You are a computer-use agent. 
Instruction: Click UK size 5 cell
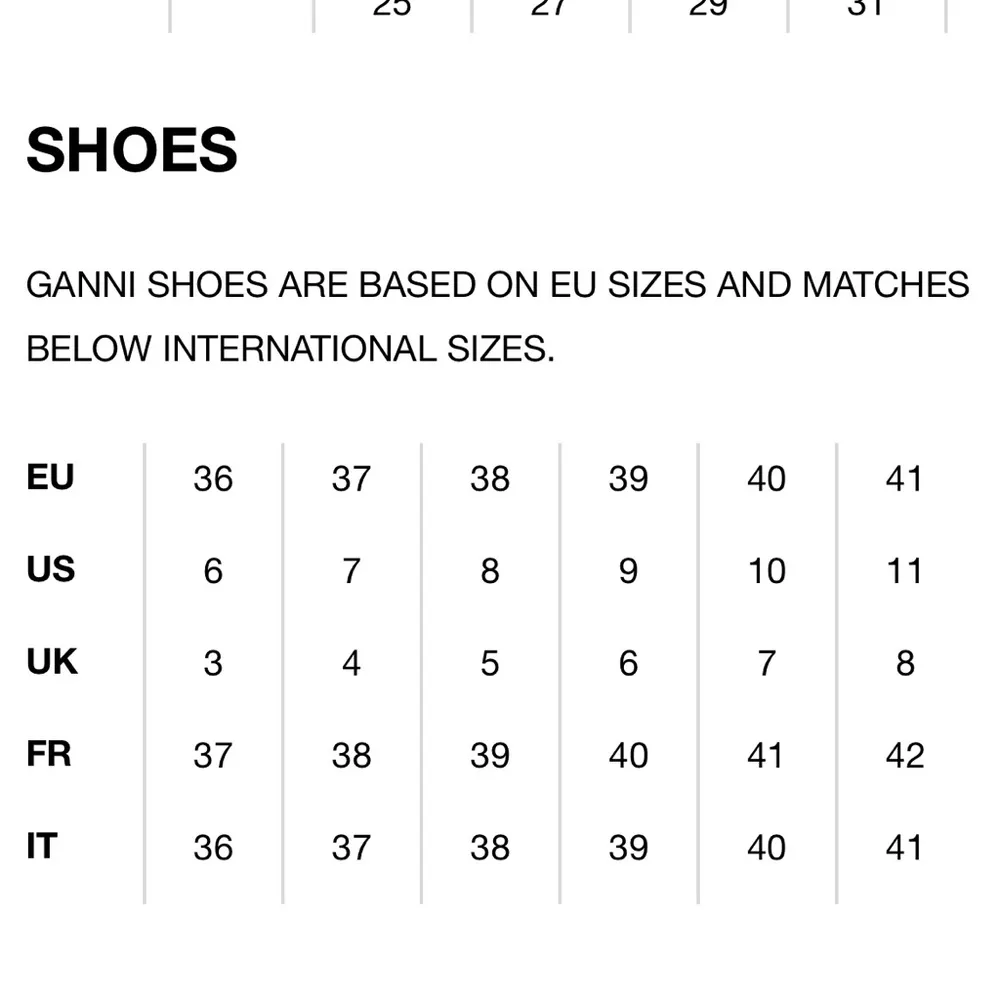(490, 663)
